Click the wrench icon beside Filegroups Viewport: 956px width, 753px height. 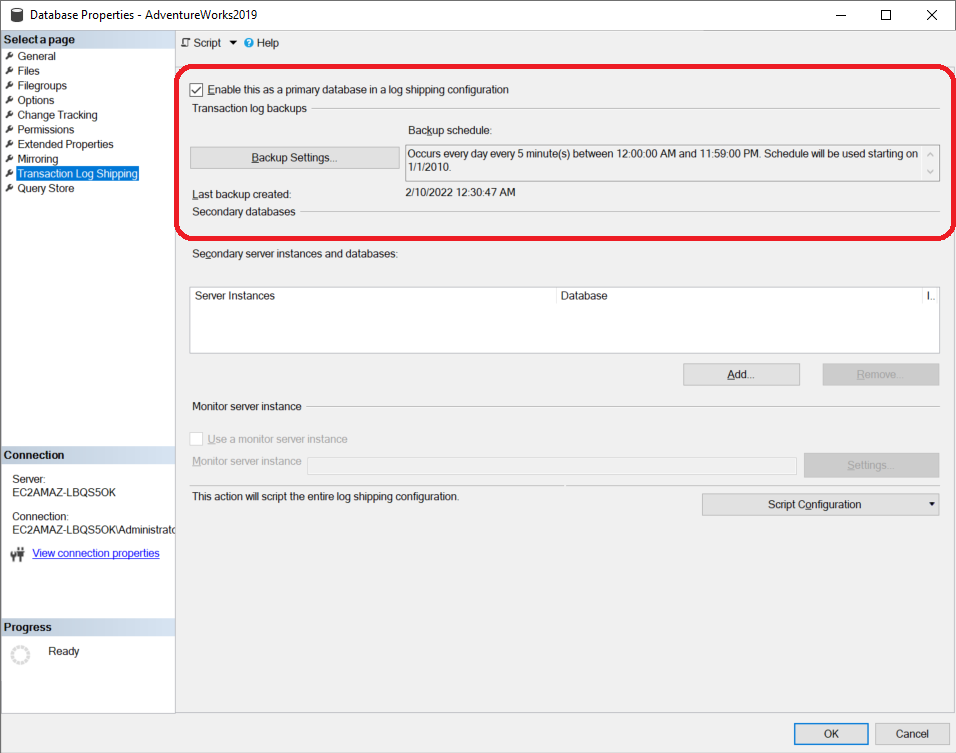point(9,85)
